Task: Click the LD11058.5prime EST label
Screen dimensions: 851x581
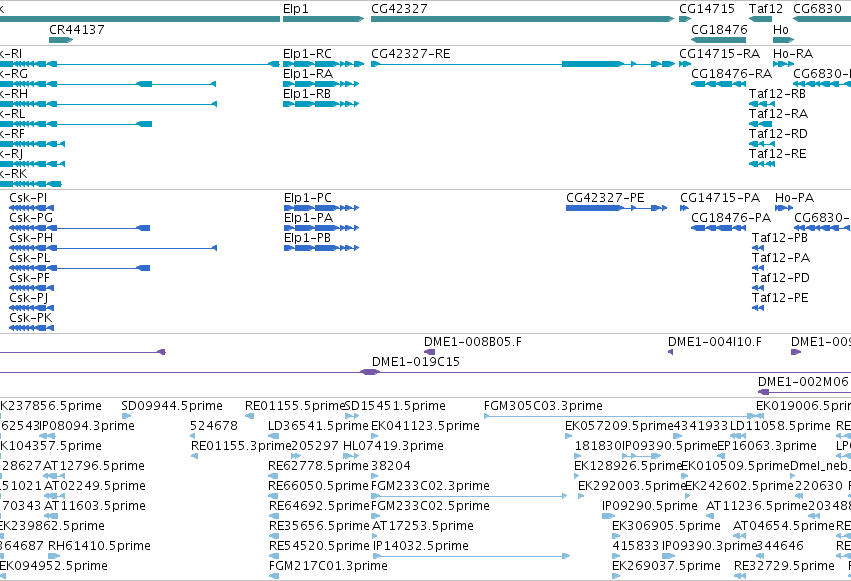Action: click(780, 426)
